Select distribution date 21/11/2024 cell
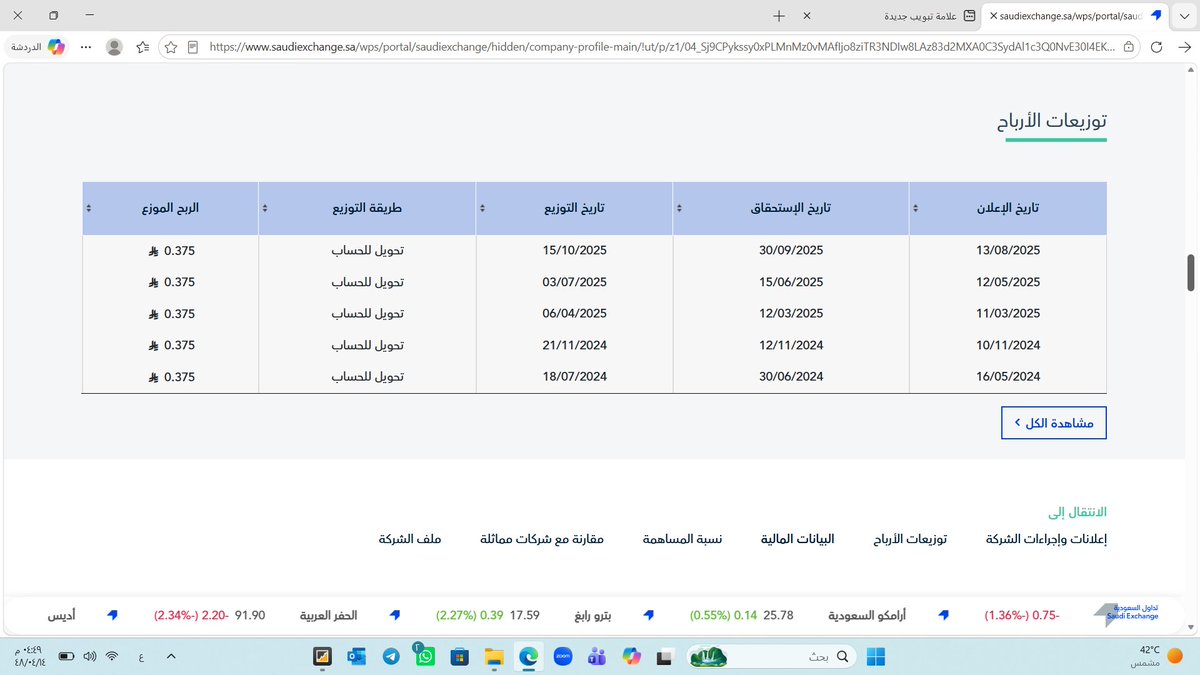The width and height of the screenshot is (1200, 675). (575, 345)
